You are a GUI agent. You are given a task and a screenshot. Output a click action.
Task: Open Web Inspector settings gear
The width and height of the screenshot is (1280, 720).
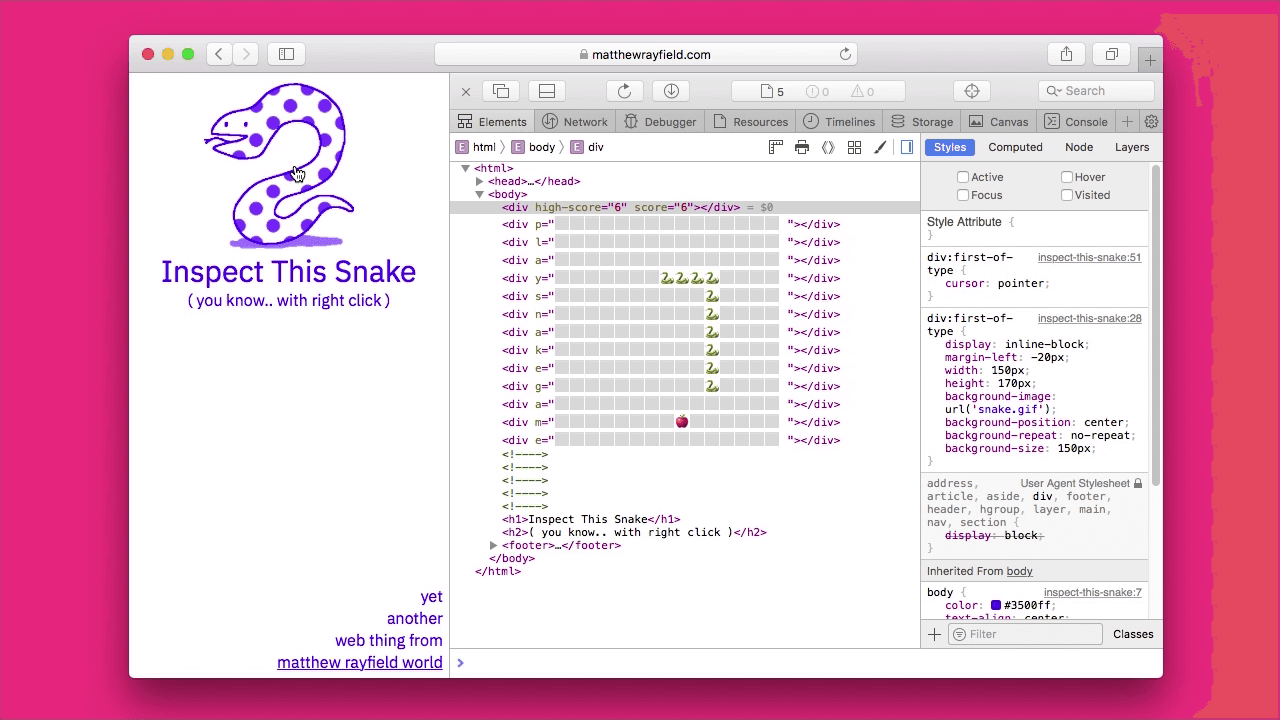click(x=1151, y=122)
